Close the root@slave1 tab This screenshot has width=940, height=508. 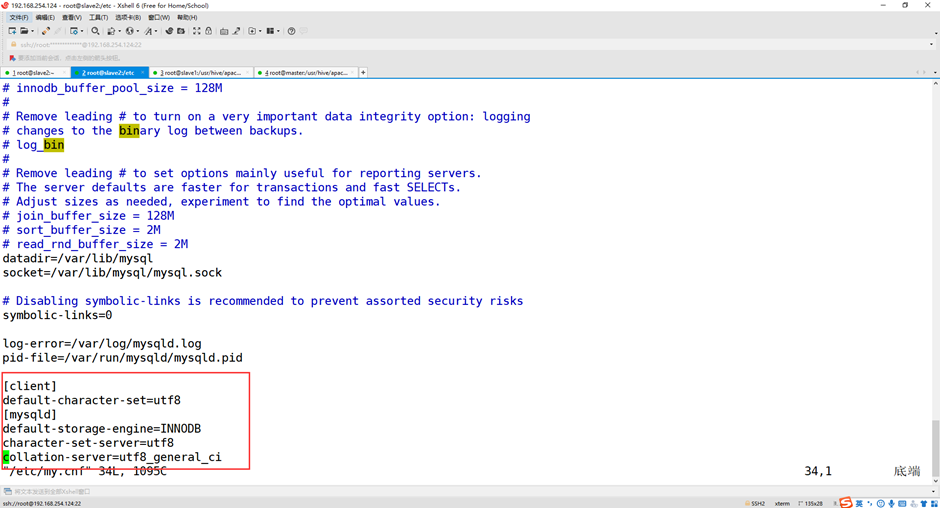point(247,73)
